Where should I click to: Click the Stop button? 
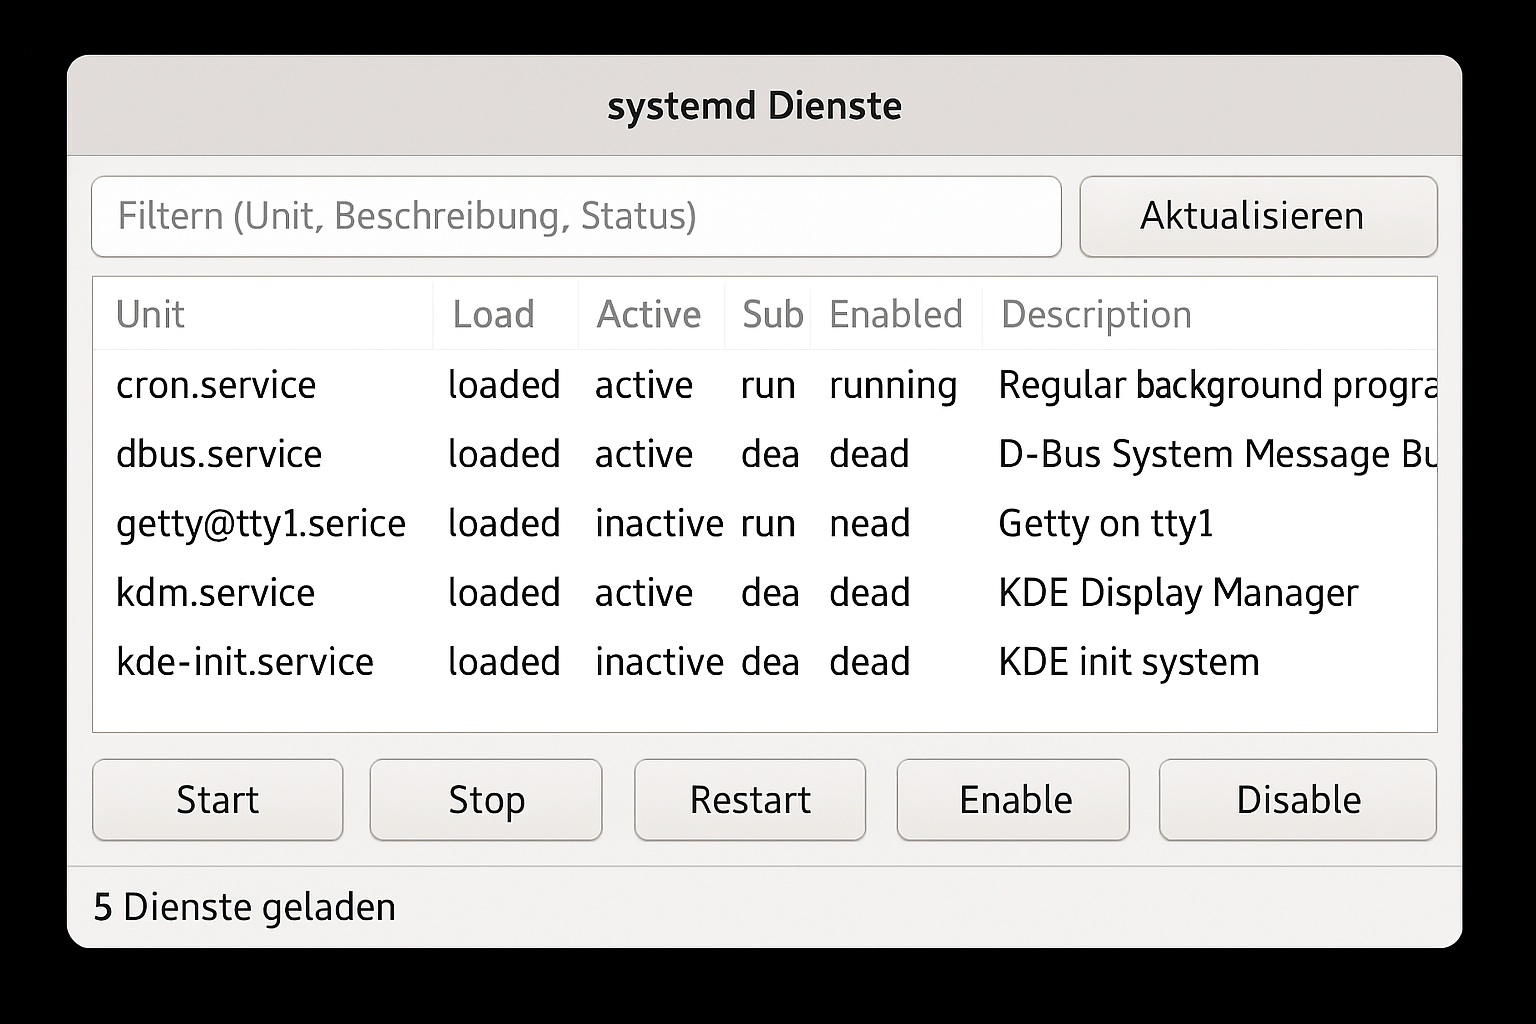pos(485,799)
